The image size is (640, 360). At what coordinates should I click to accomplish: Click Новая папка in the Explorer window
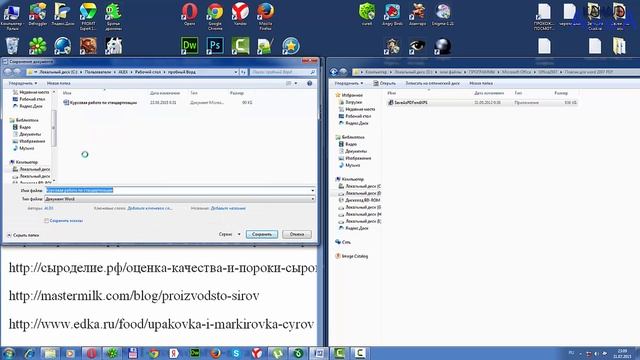481,83
